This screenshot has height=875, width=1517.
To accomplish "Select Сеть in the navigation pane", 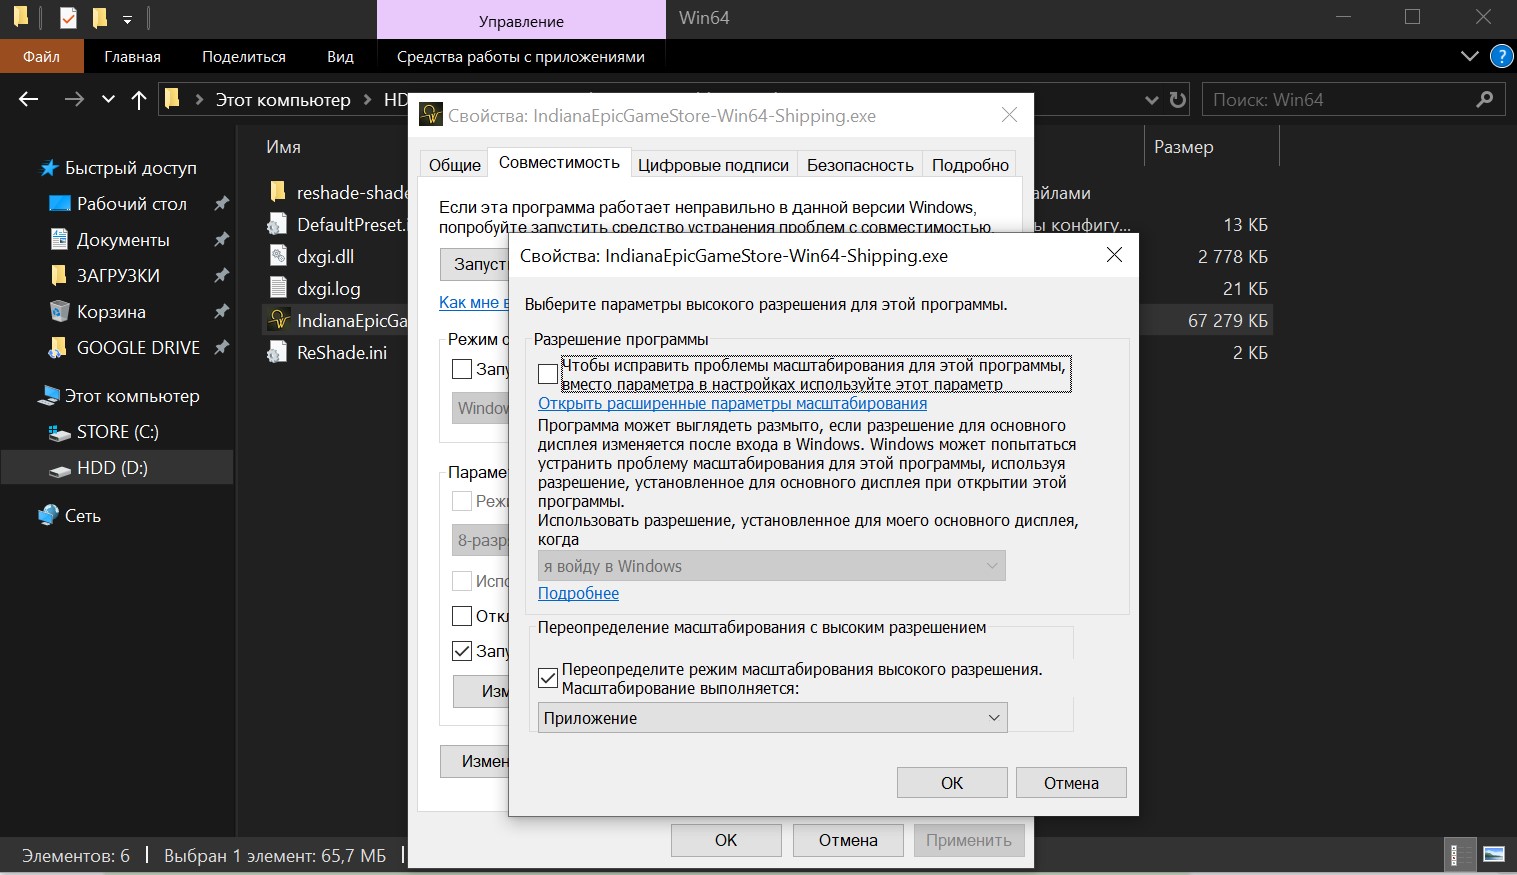I will click(x=82, y=516).
